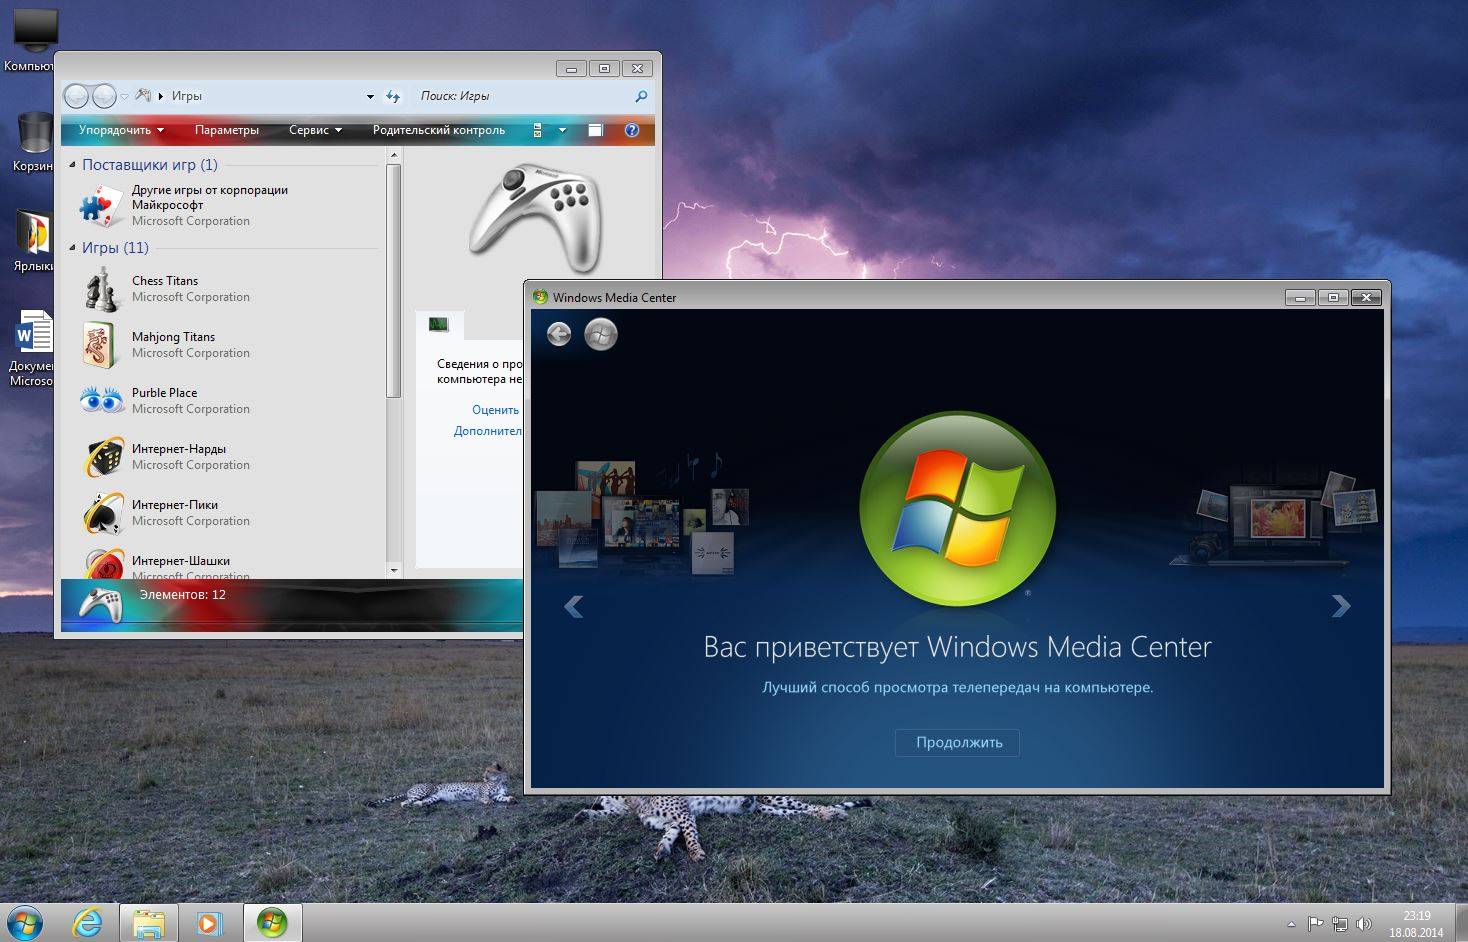Collapse Игры (11) group
Screen dimensions: 1468x942
coord(72,247)
